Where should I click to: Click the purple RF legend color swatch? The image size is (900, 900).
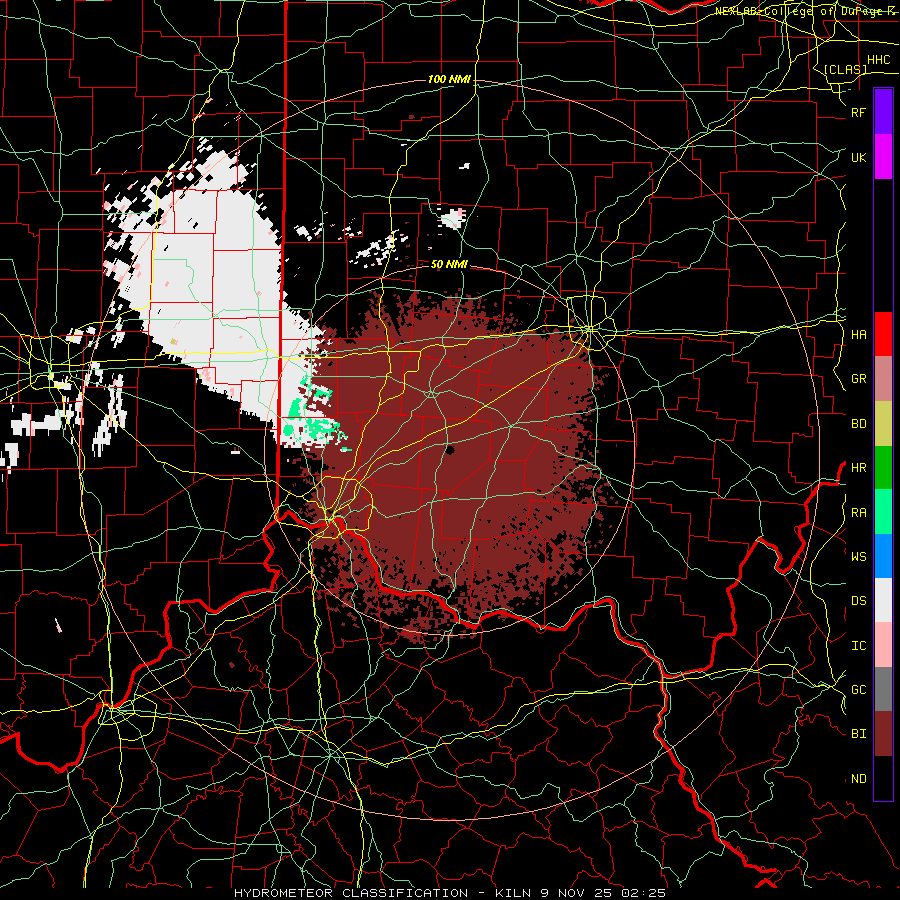(883, 112)
